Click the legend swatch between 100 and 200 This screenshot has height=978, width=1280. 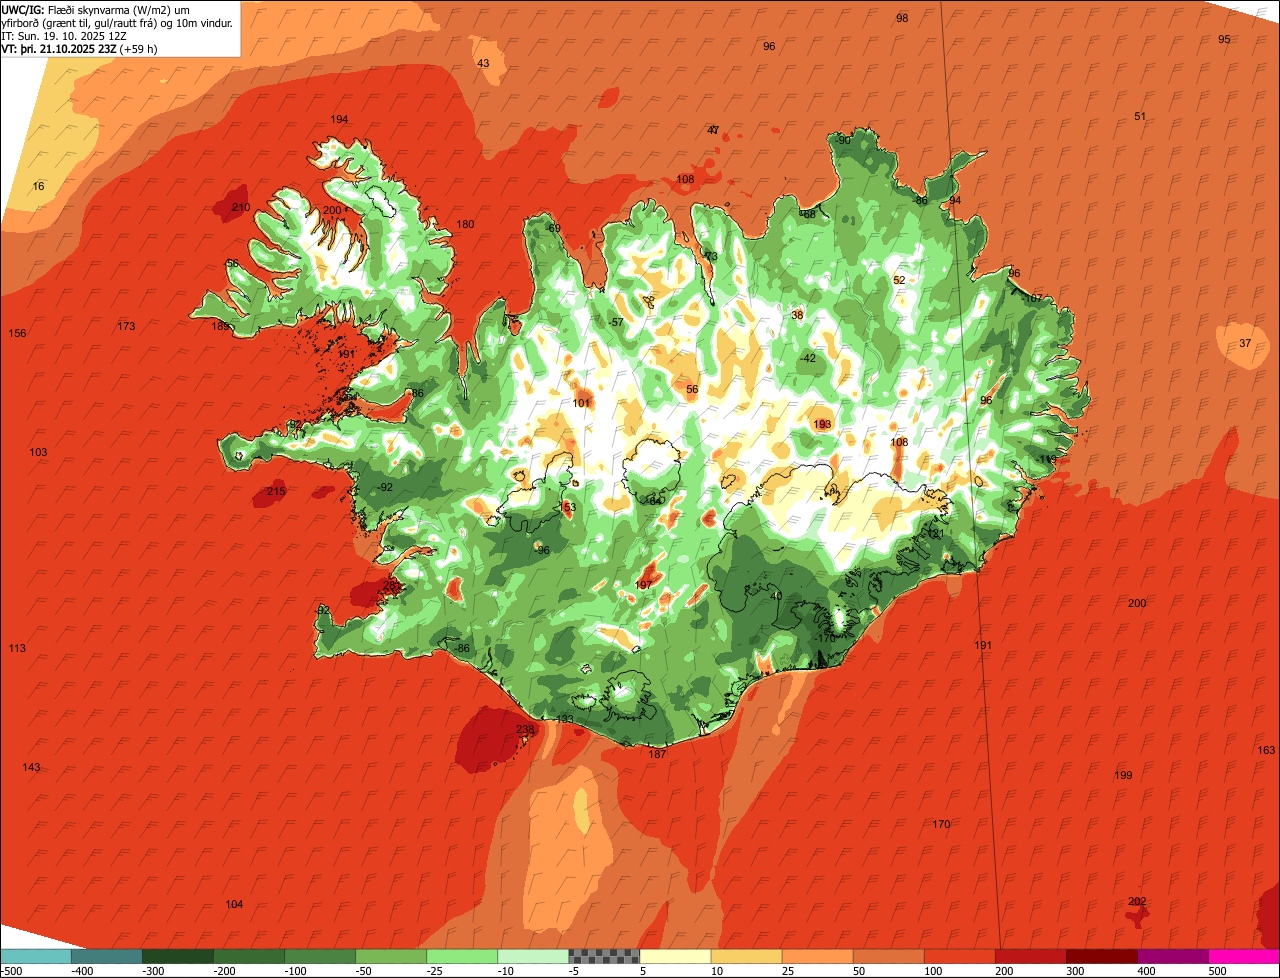pyautogui.click(x=960, y=956)
